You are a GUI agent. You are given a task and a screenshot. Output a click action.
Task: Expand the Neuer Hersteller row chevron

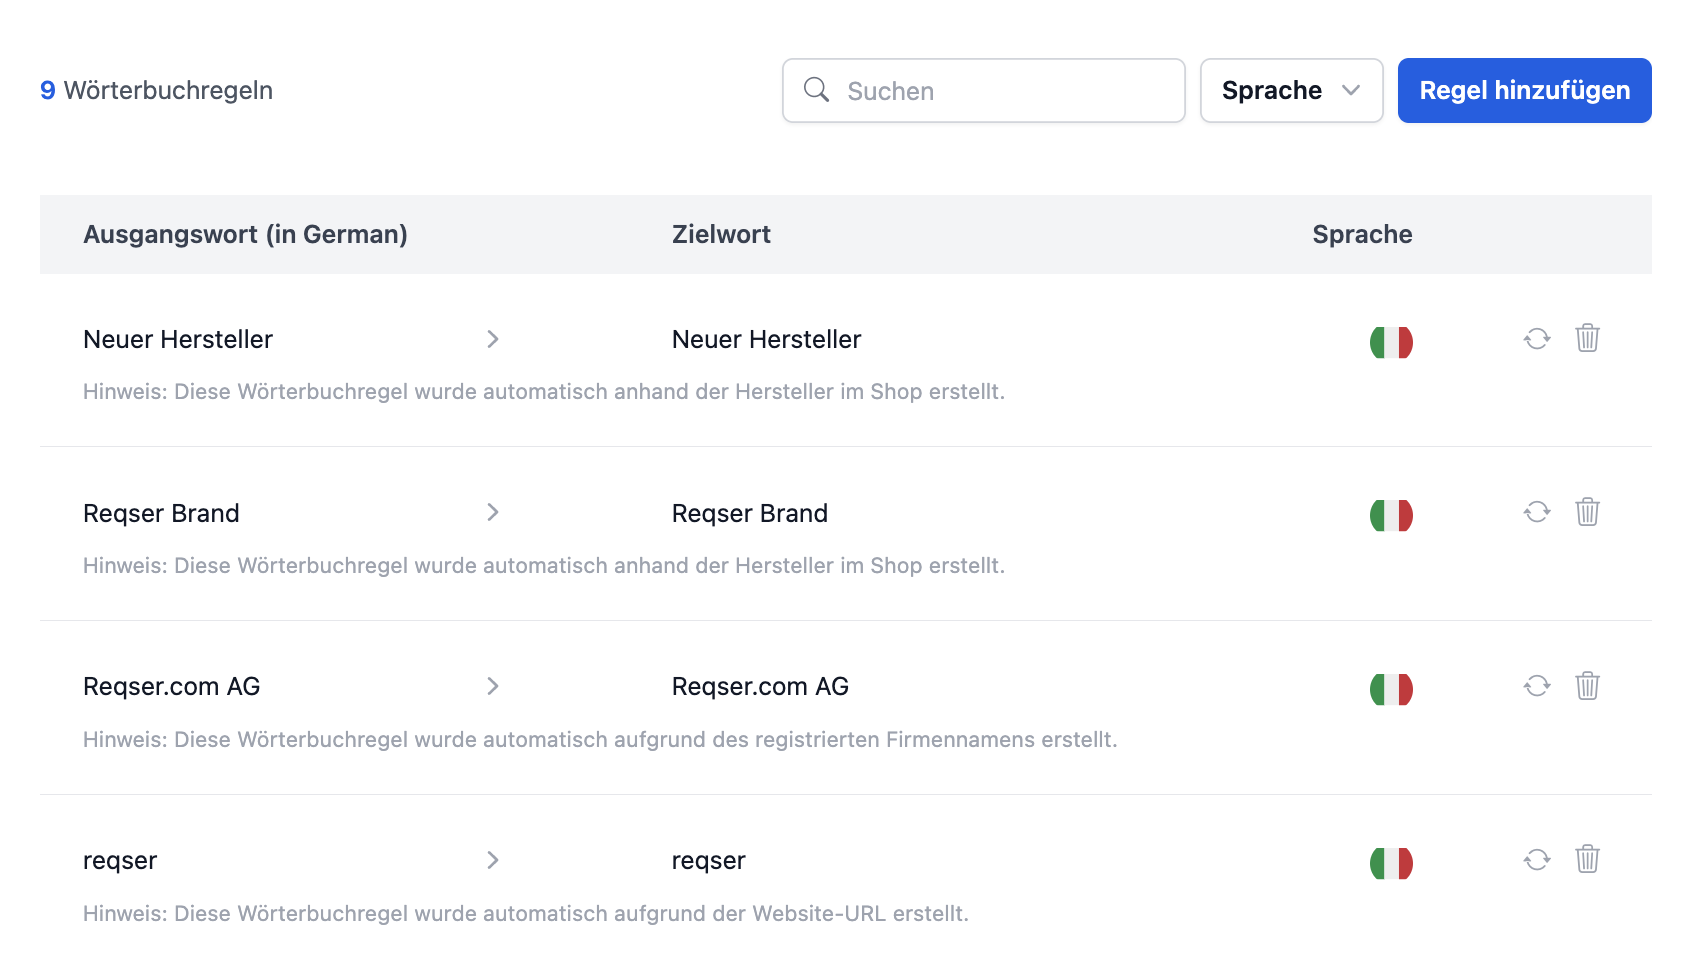coord(493,339)
